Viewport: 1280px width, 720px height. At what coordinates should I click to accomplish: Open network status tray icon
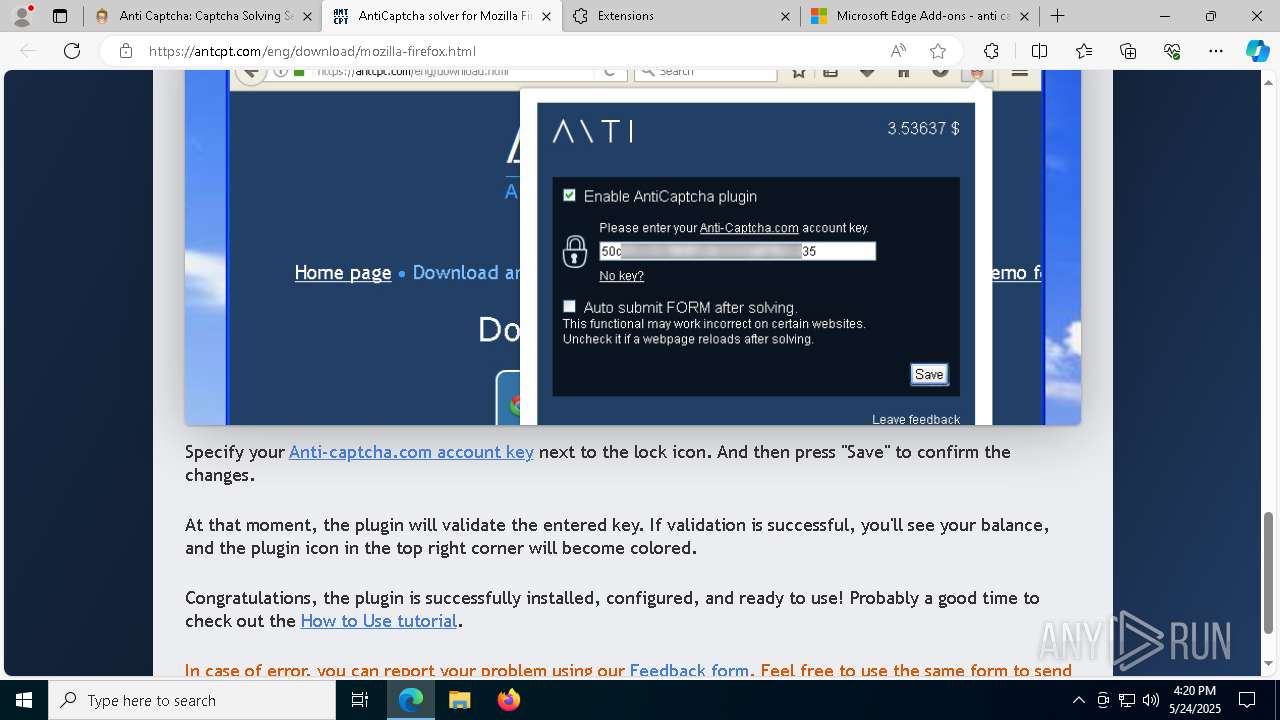pos(1127,700)
